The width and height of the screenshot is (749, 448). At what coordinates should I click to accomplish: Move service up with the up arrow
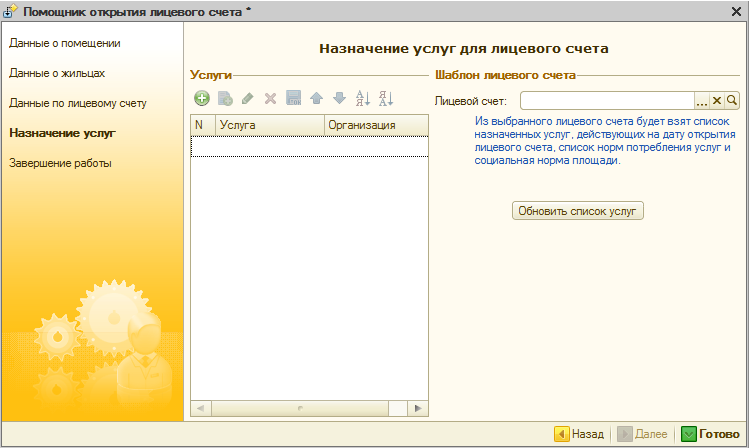(317, 99)
